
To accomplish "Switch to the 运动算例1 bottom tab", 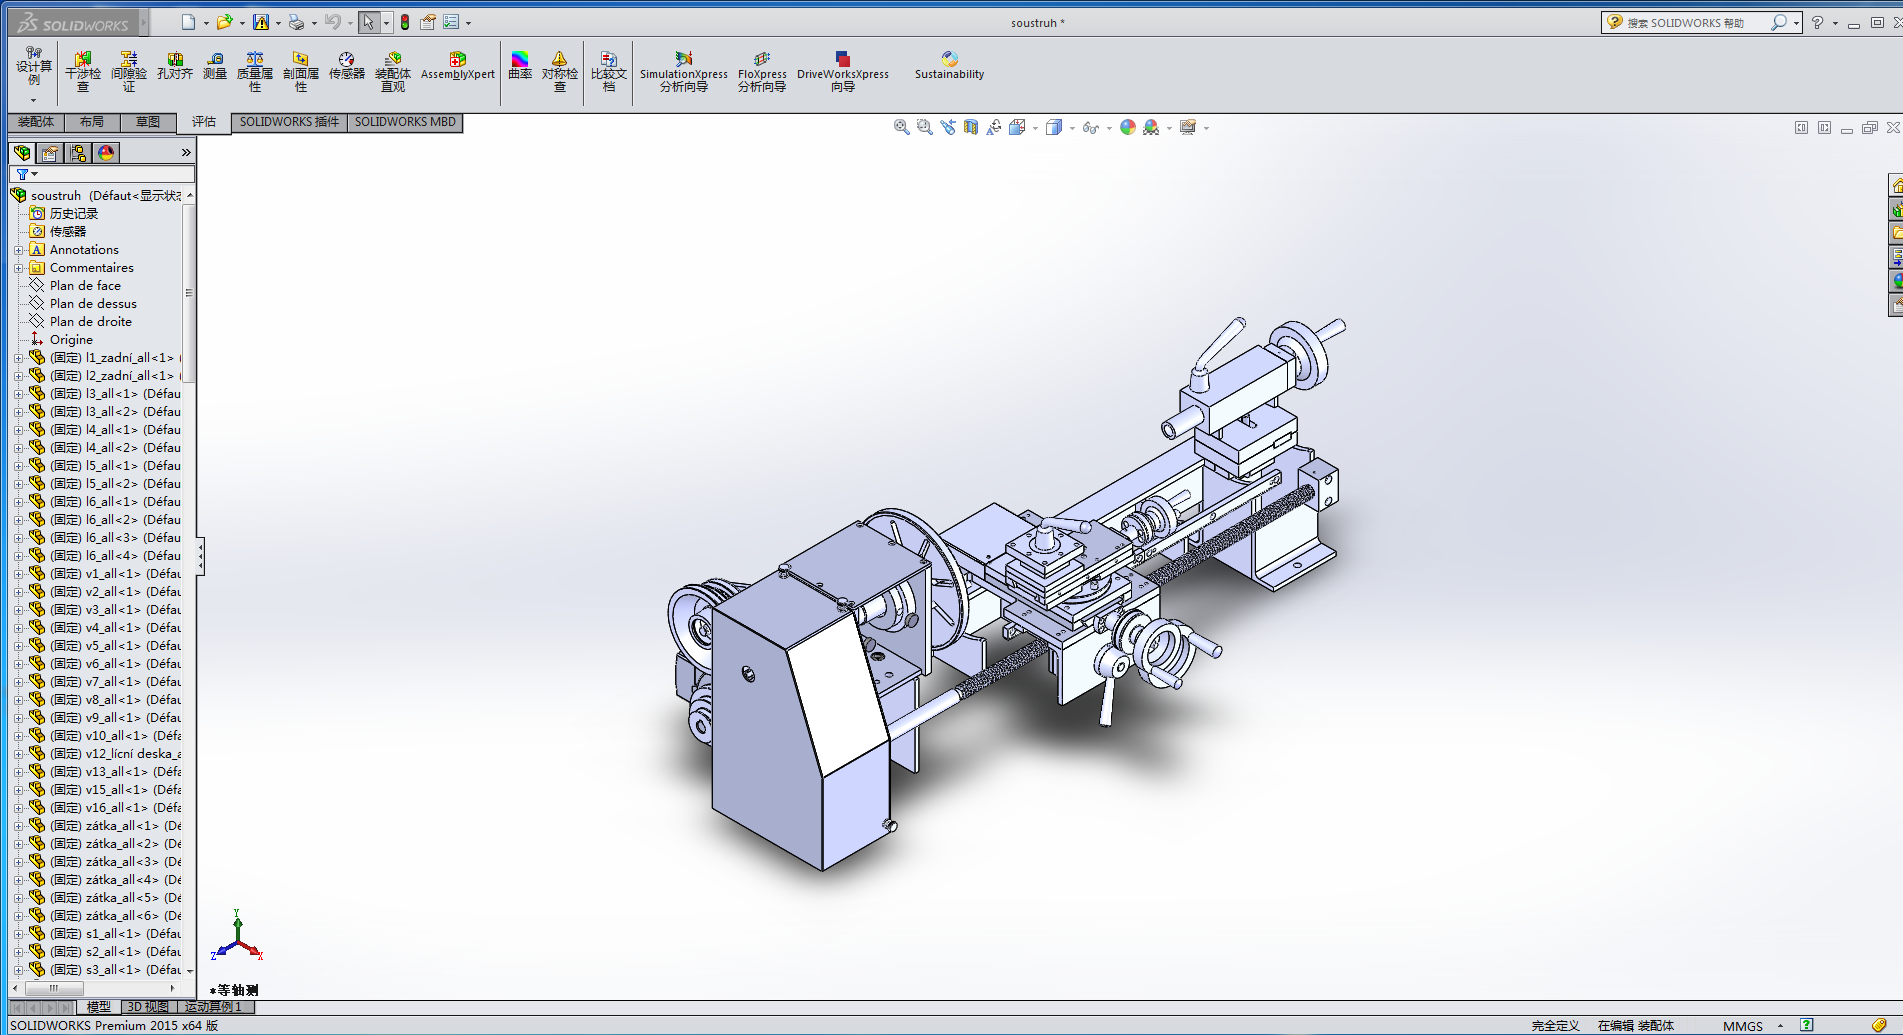I will click(213, 1007).
